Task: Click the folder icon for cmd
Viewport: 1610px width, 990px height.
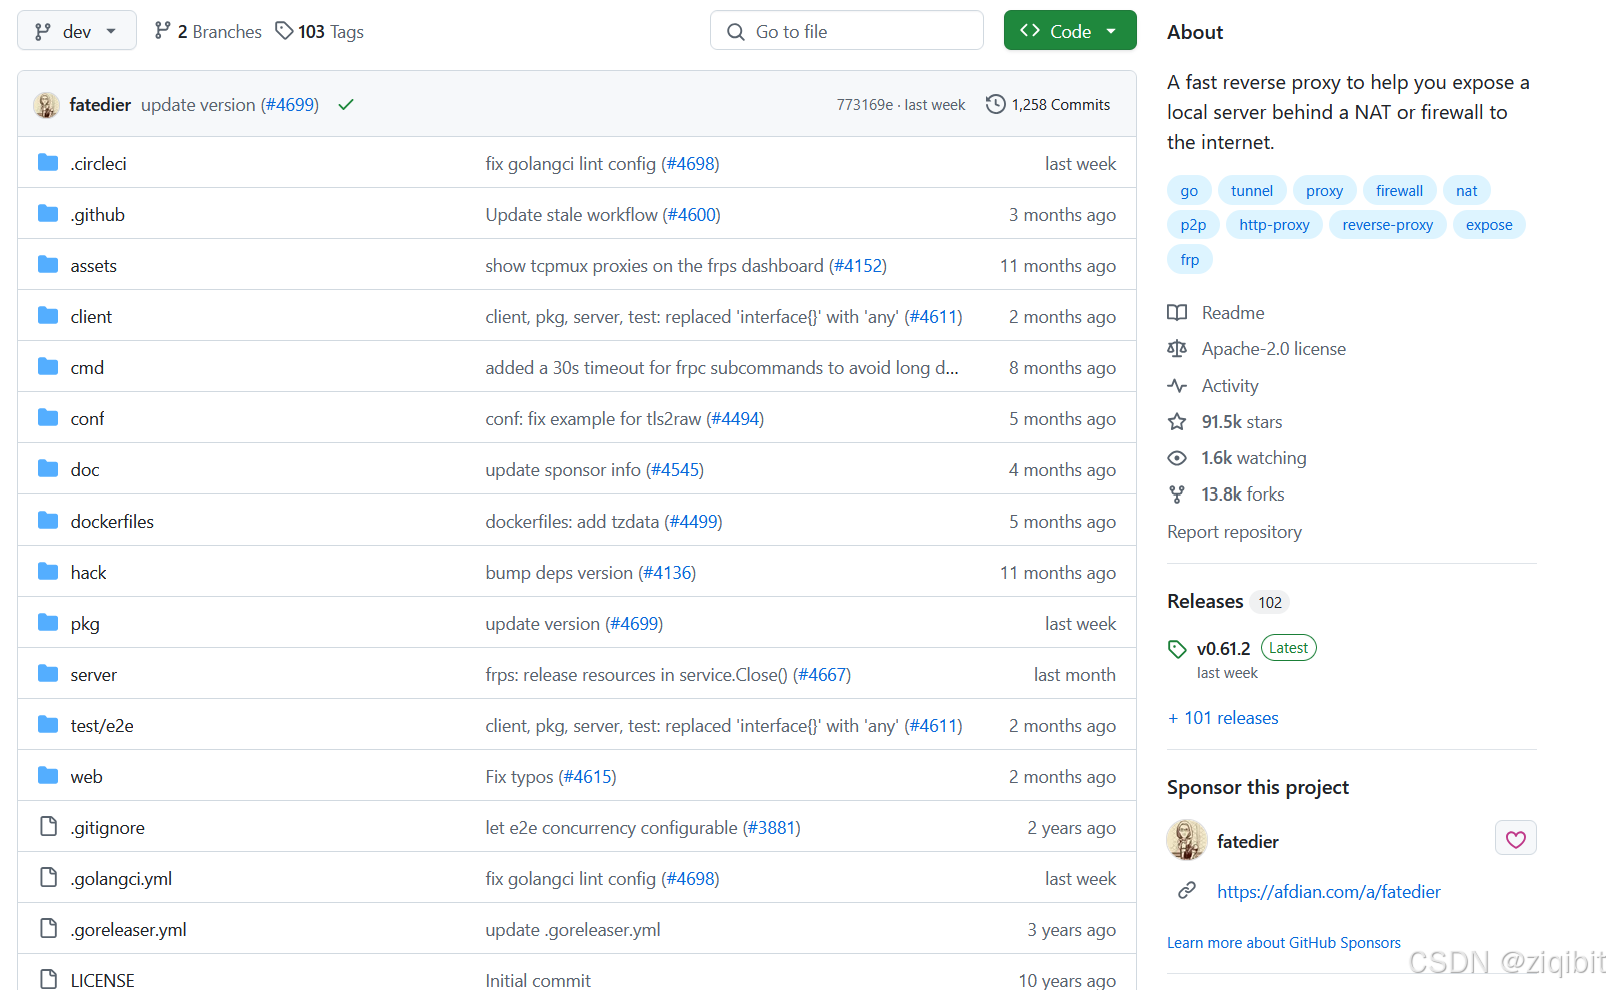Action: click(x=48, y=366)
